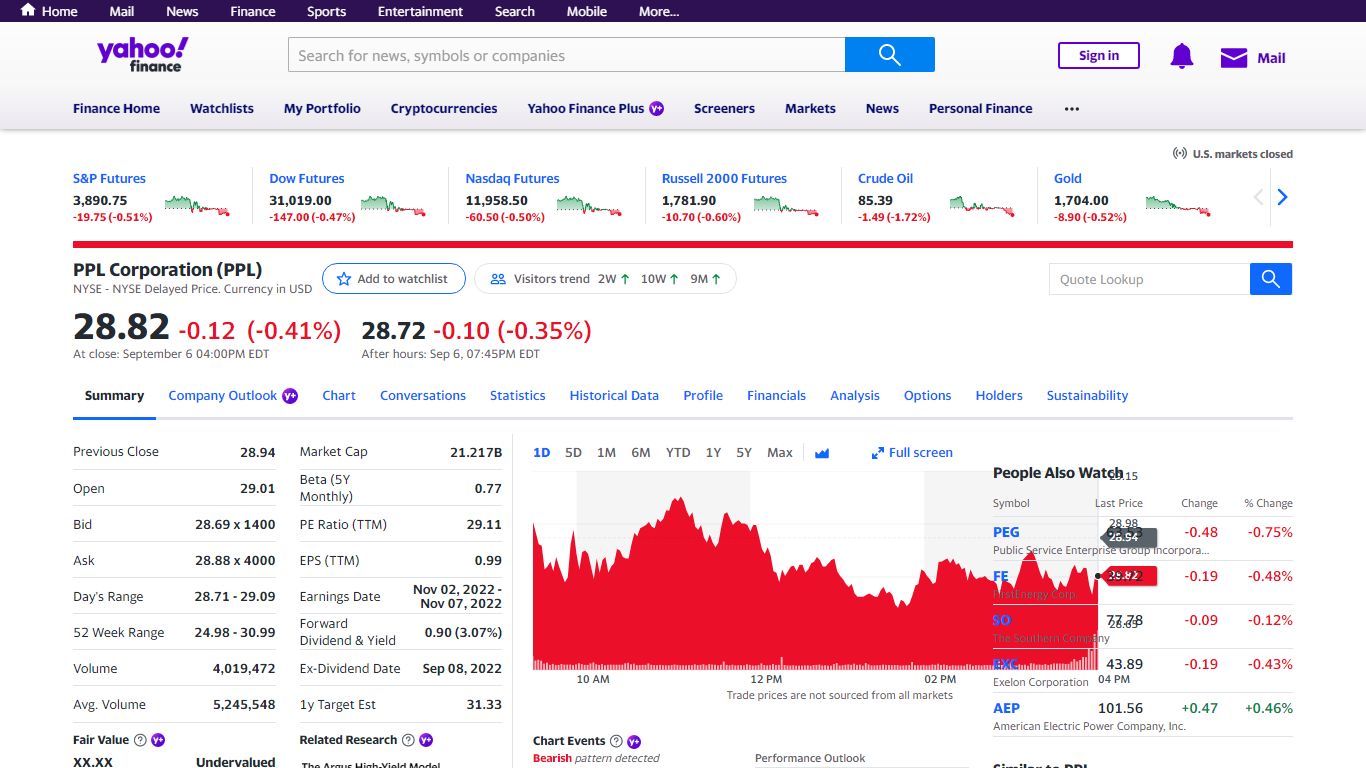Select the 1M chart range
1366x768 pixels.
coord(606,453)
